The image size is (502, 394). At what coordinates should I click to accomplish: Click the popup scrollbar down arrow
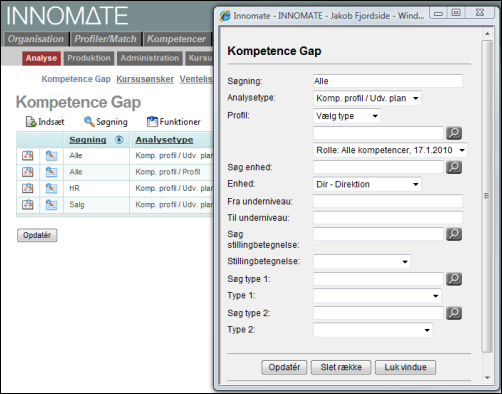click(487, 378)
